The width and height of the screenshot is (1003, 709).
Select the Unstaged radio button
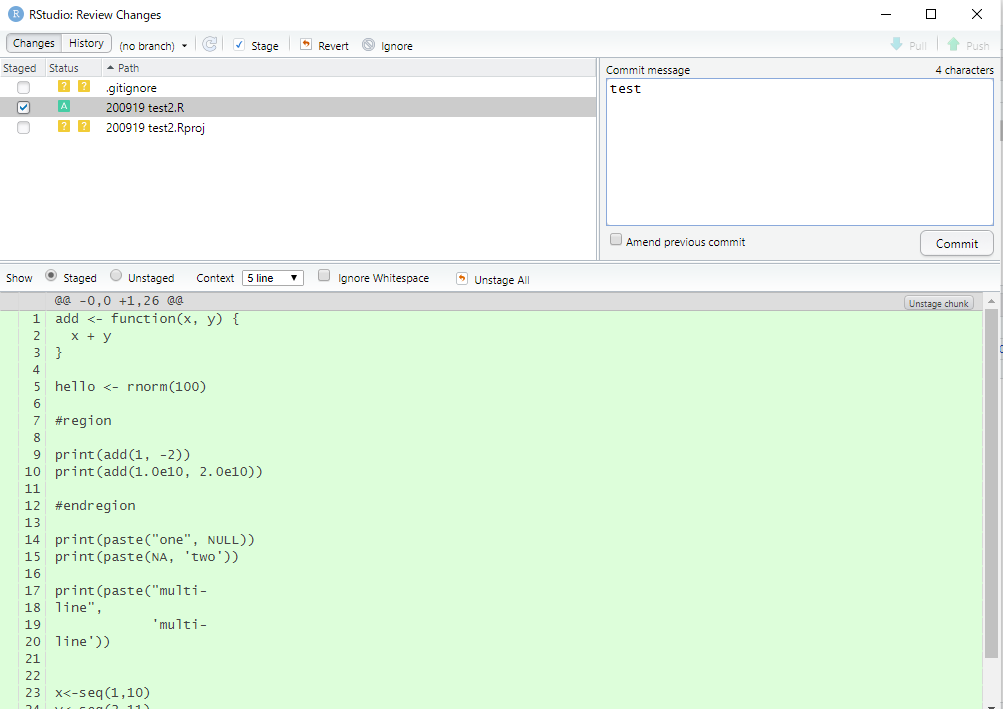(116, 276)
